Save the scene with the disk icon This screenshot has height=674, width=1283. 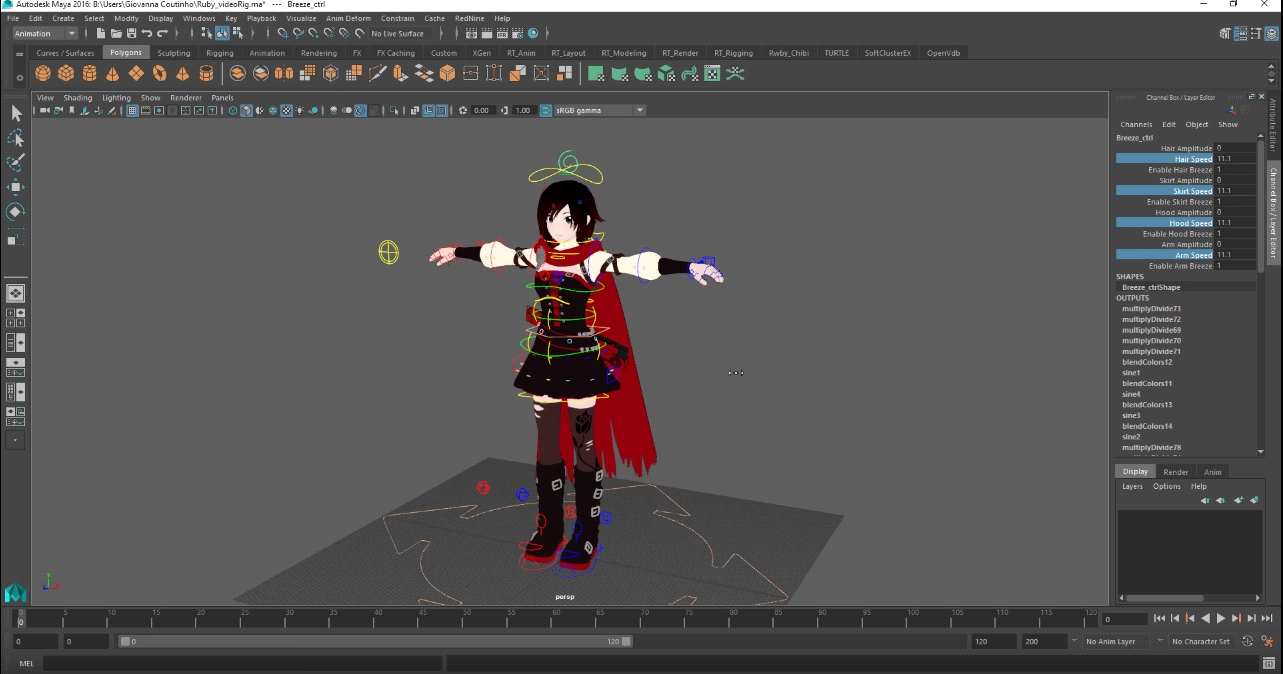[132, 34]
